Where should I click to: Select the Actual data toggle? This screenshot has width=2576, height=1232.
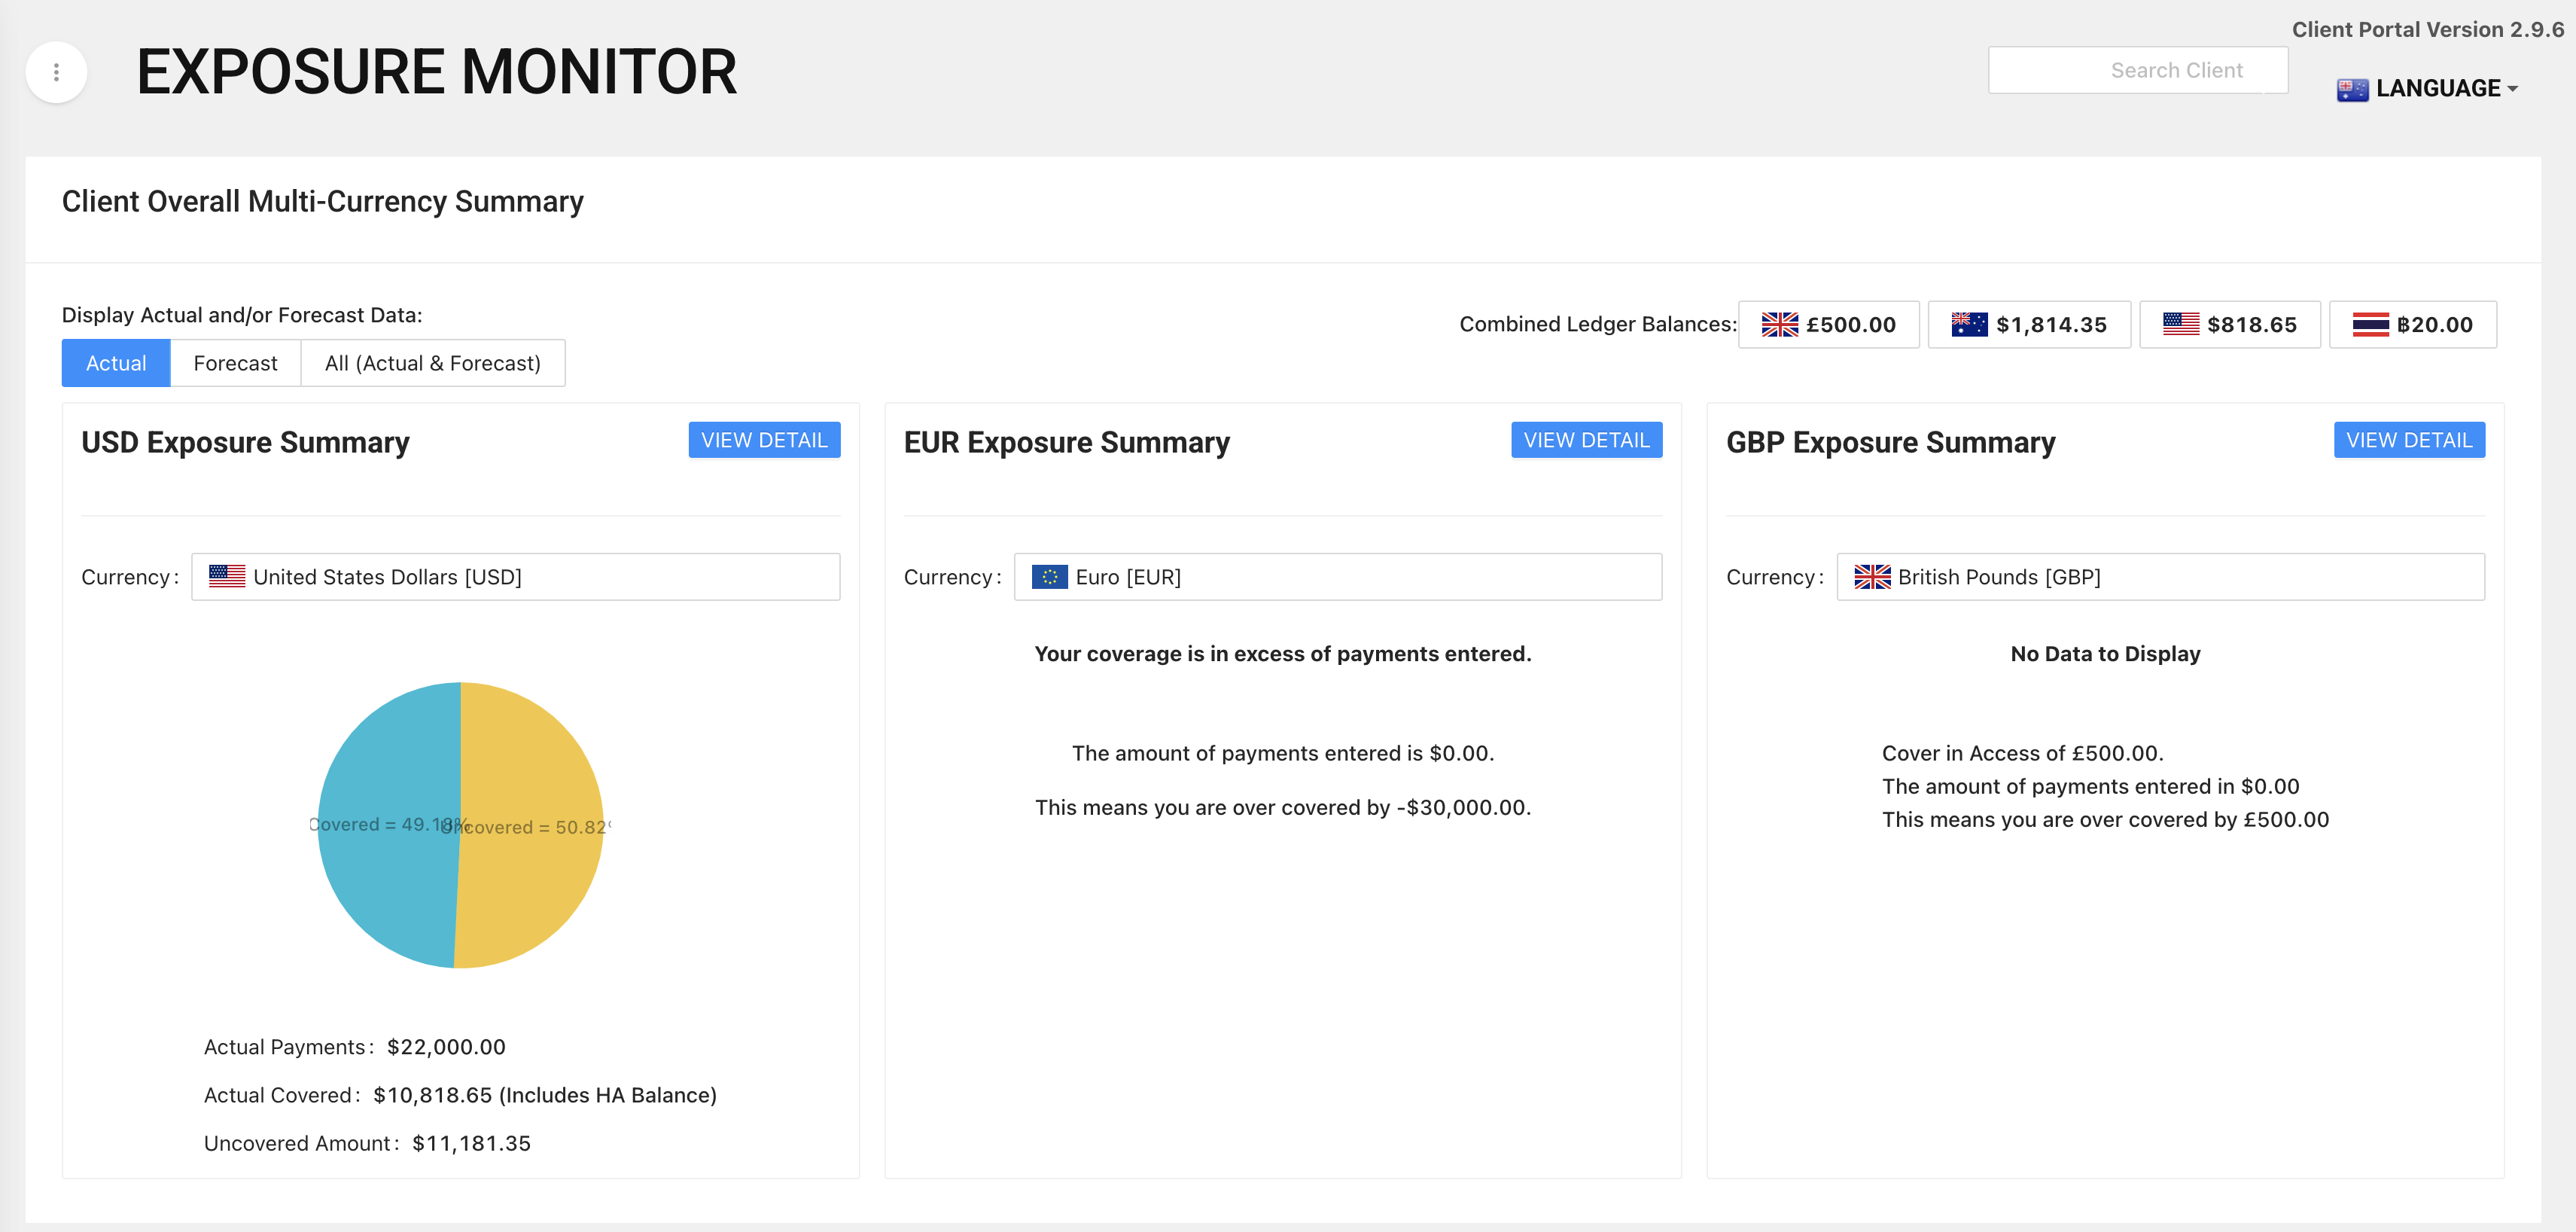click(x=116, y=363)
